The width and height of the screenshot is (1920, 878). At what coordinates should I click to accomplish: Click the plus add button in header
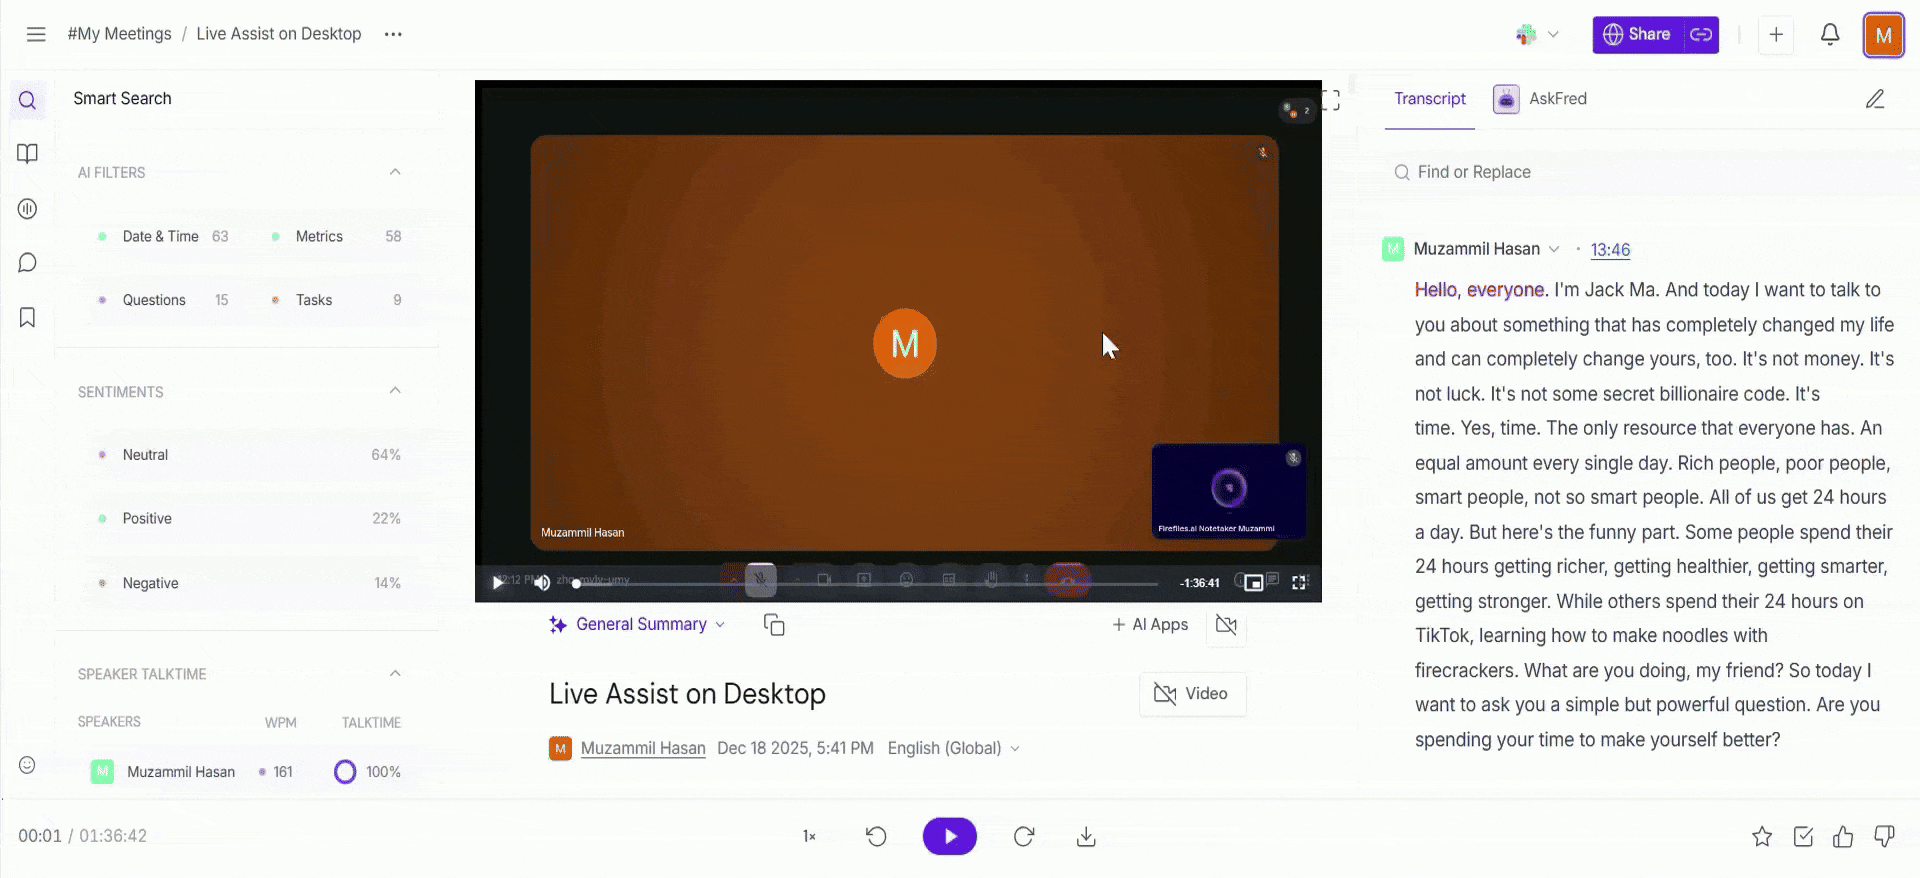click(1776, 35)
